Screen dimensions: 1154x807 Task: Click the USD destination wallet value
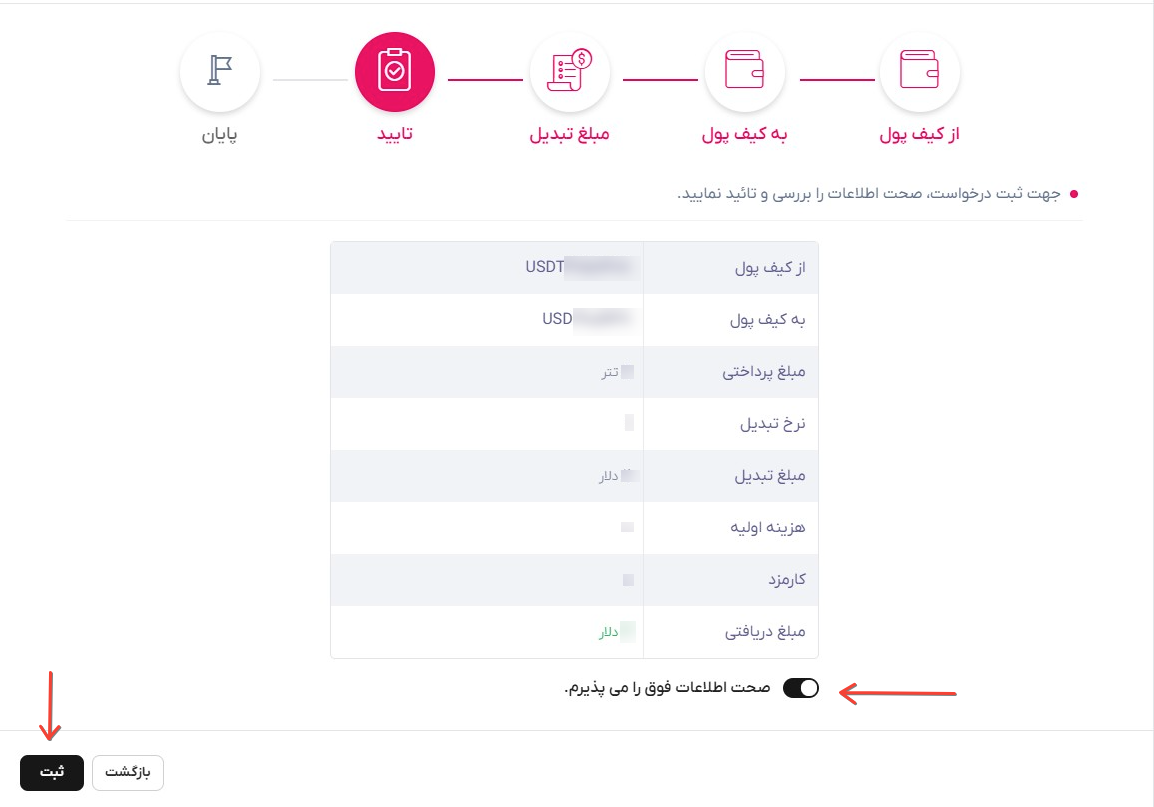click(x=587, y=319)
